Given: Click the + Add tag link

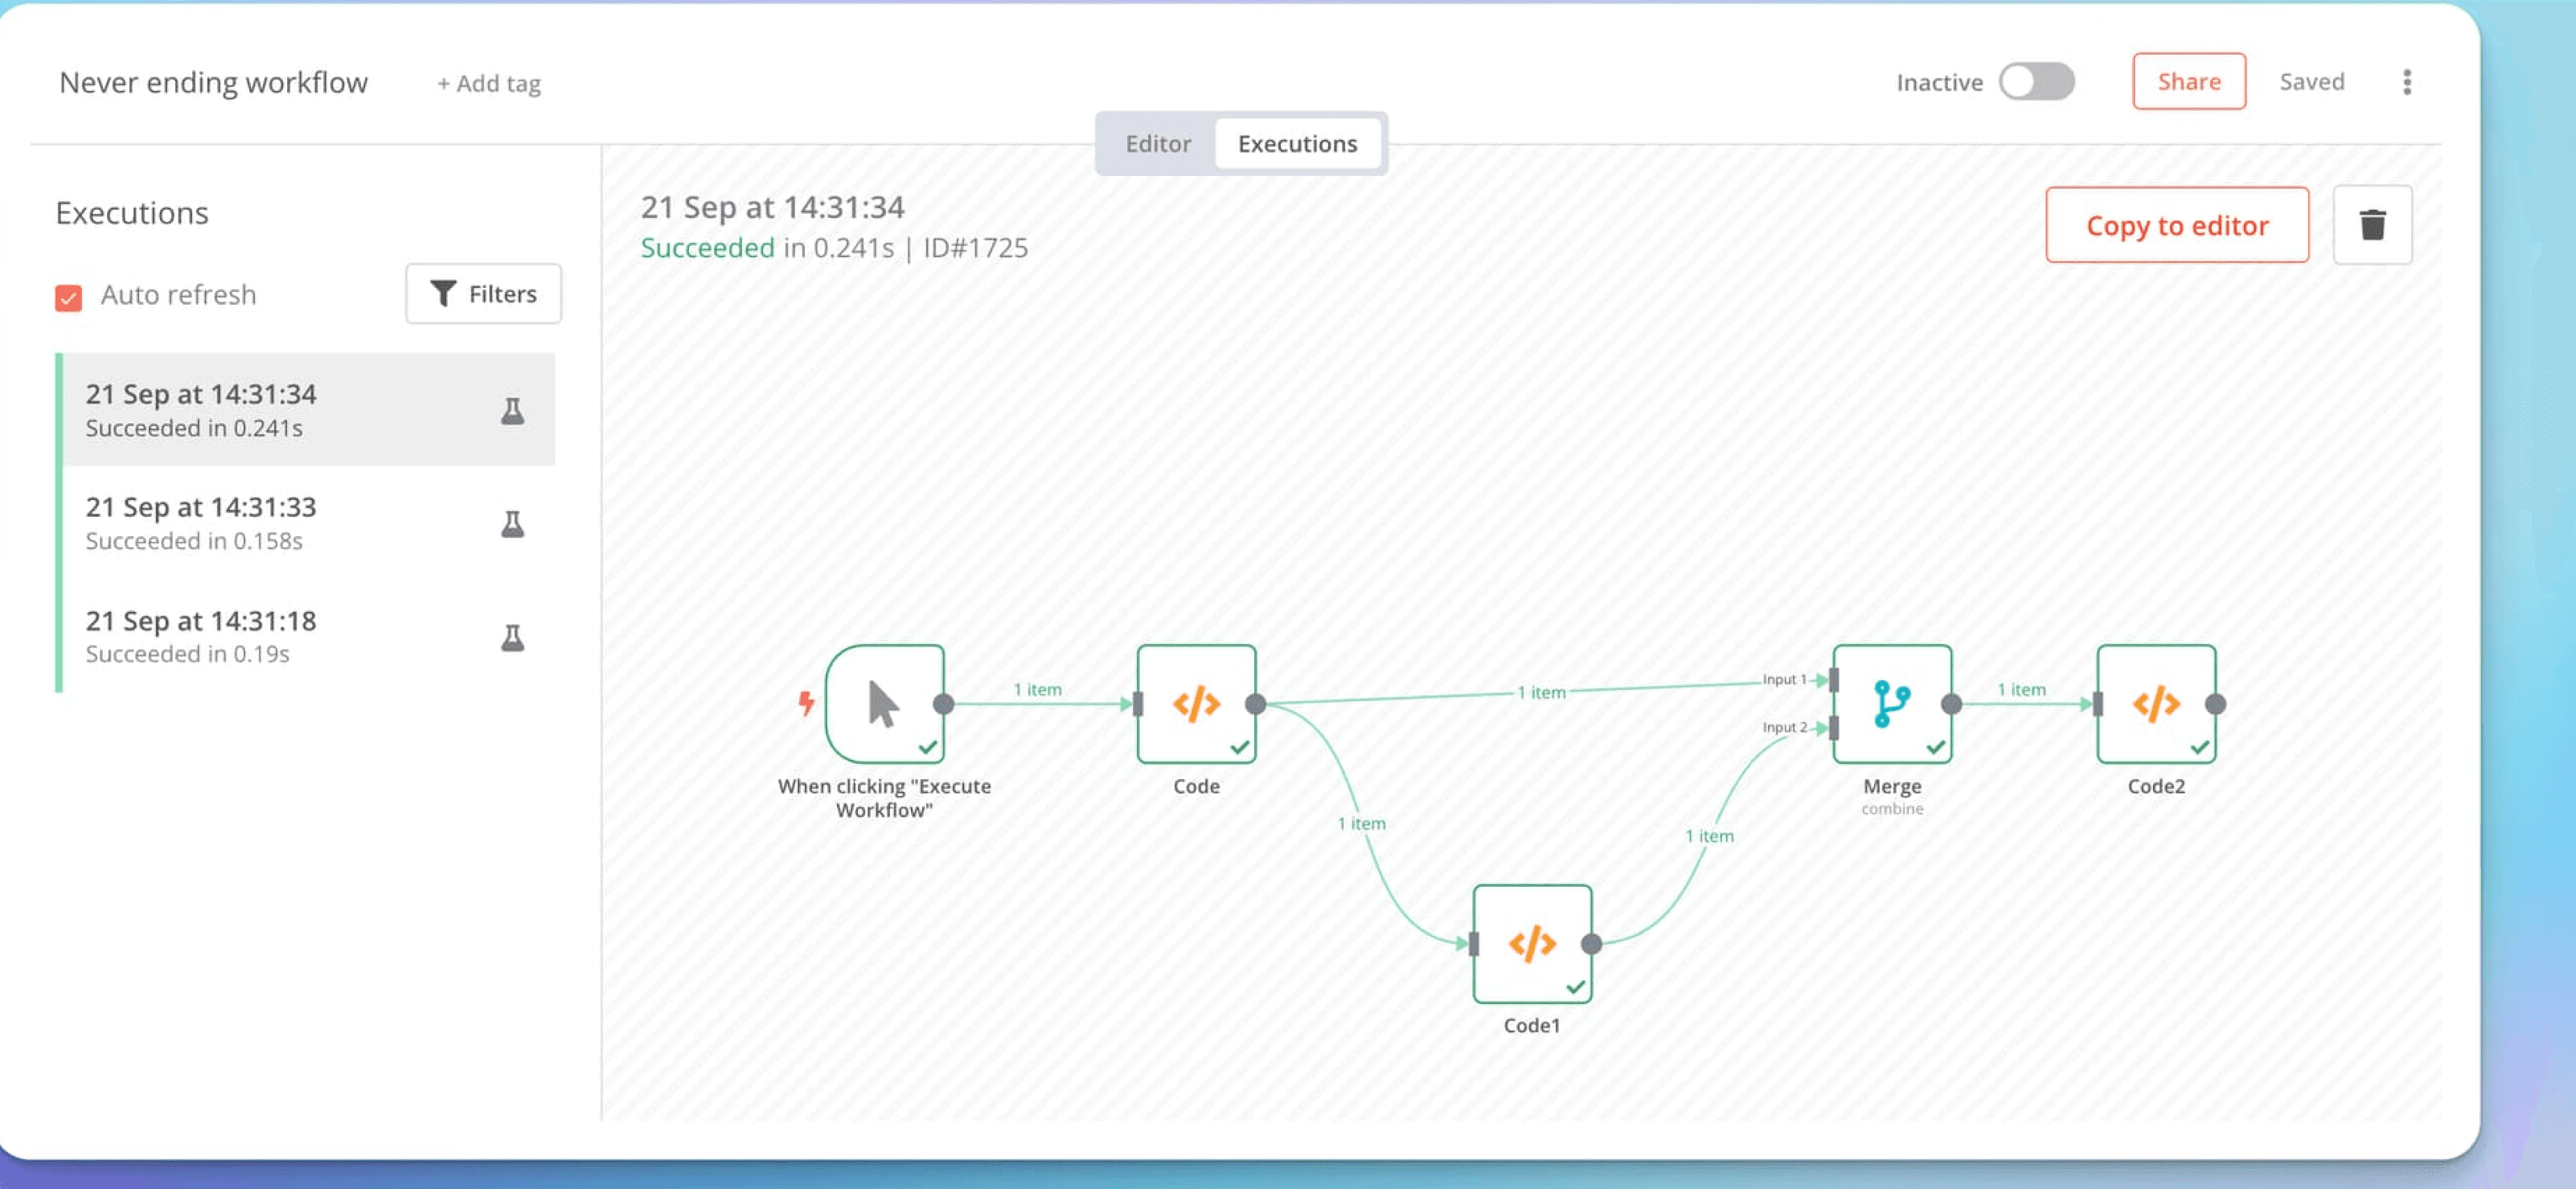Looking at the screenshot, I should (x=488, y=83).
